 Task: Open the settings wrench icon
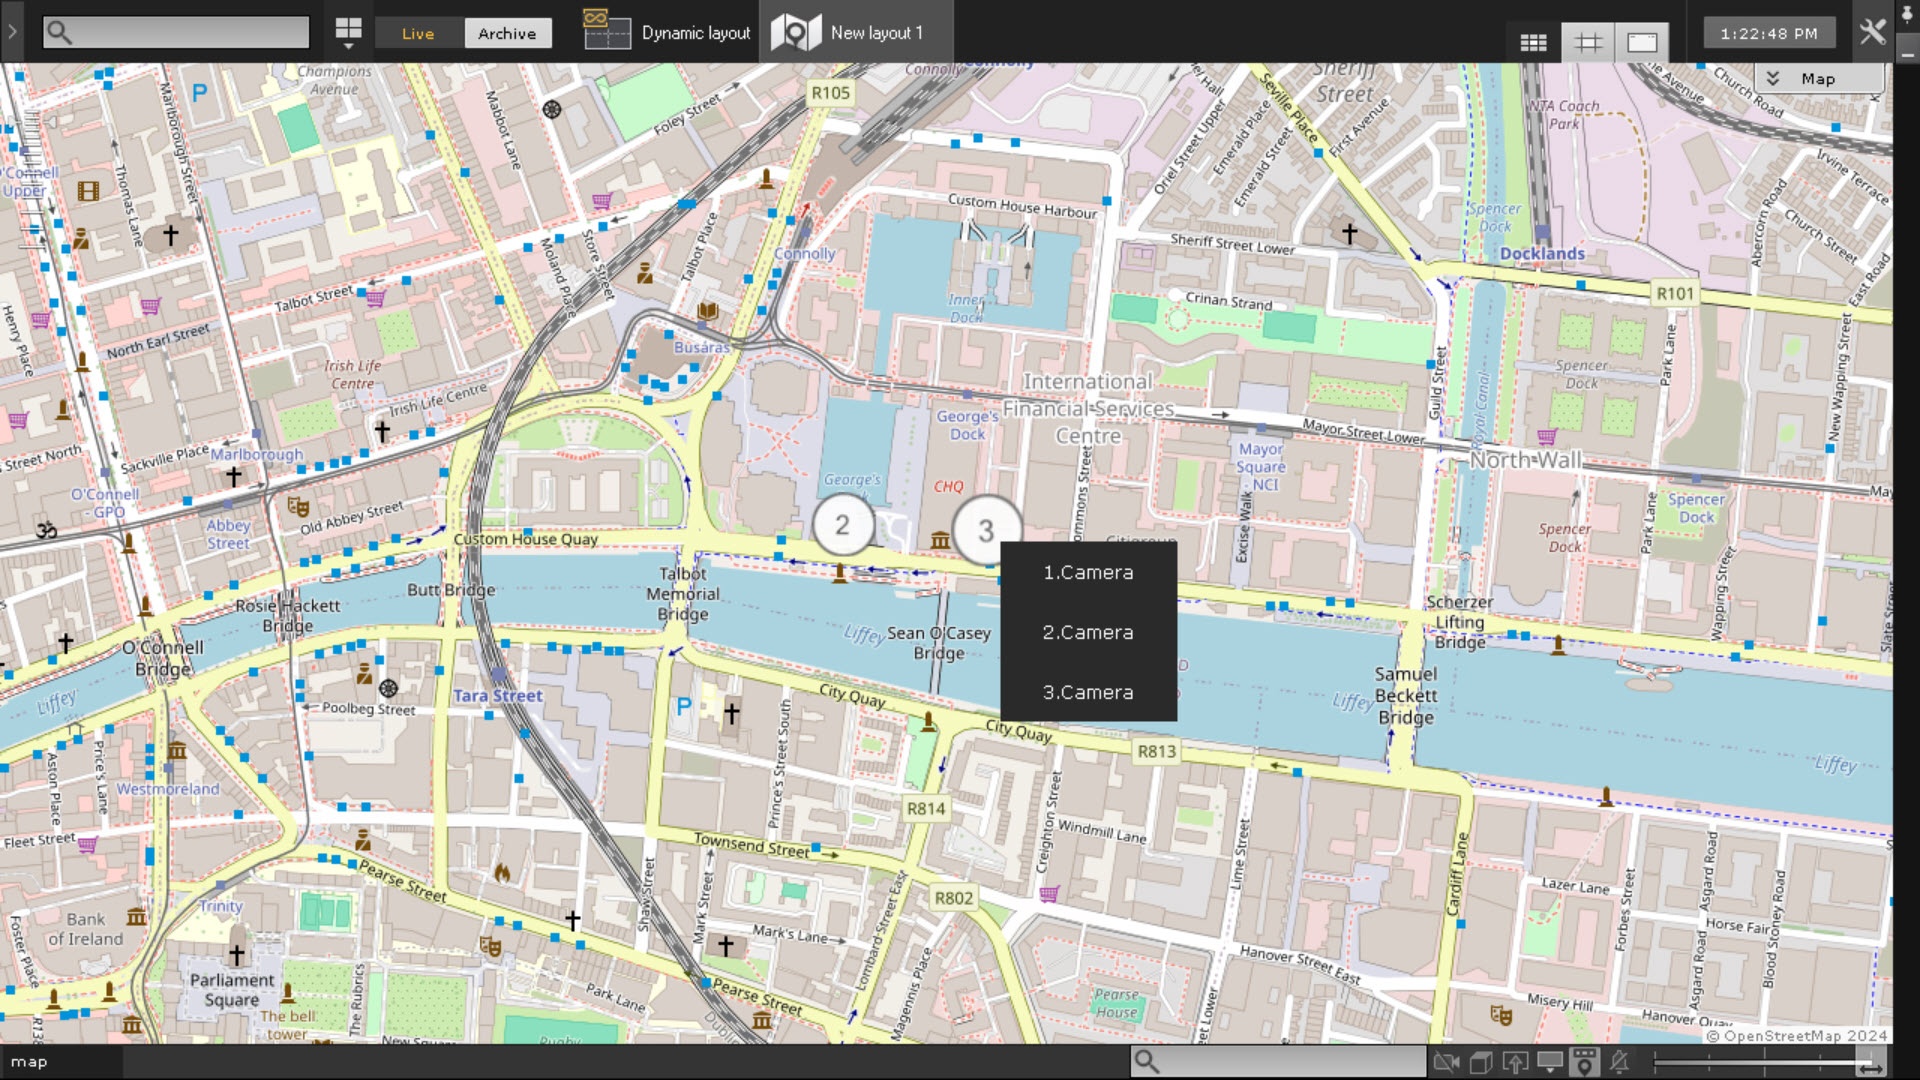[1872, 32]
